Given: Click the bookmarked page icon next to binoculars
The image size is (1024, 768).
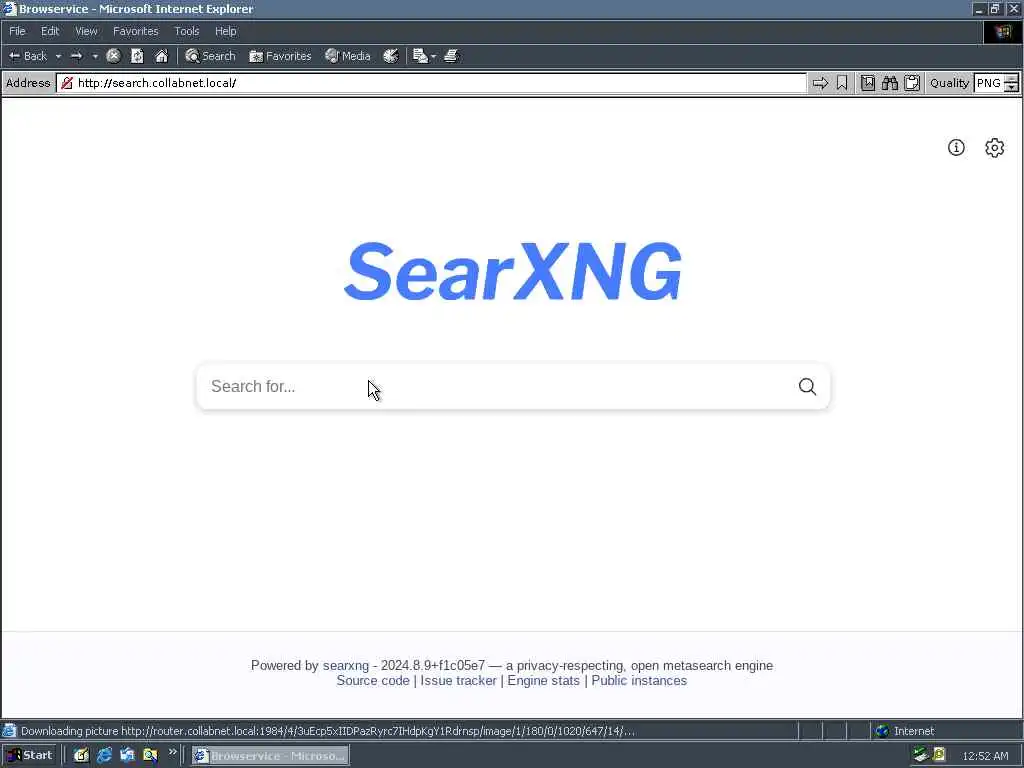Looking at the screenshot, I should [x=868, y=83].
